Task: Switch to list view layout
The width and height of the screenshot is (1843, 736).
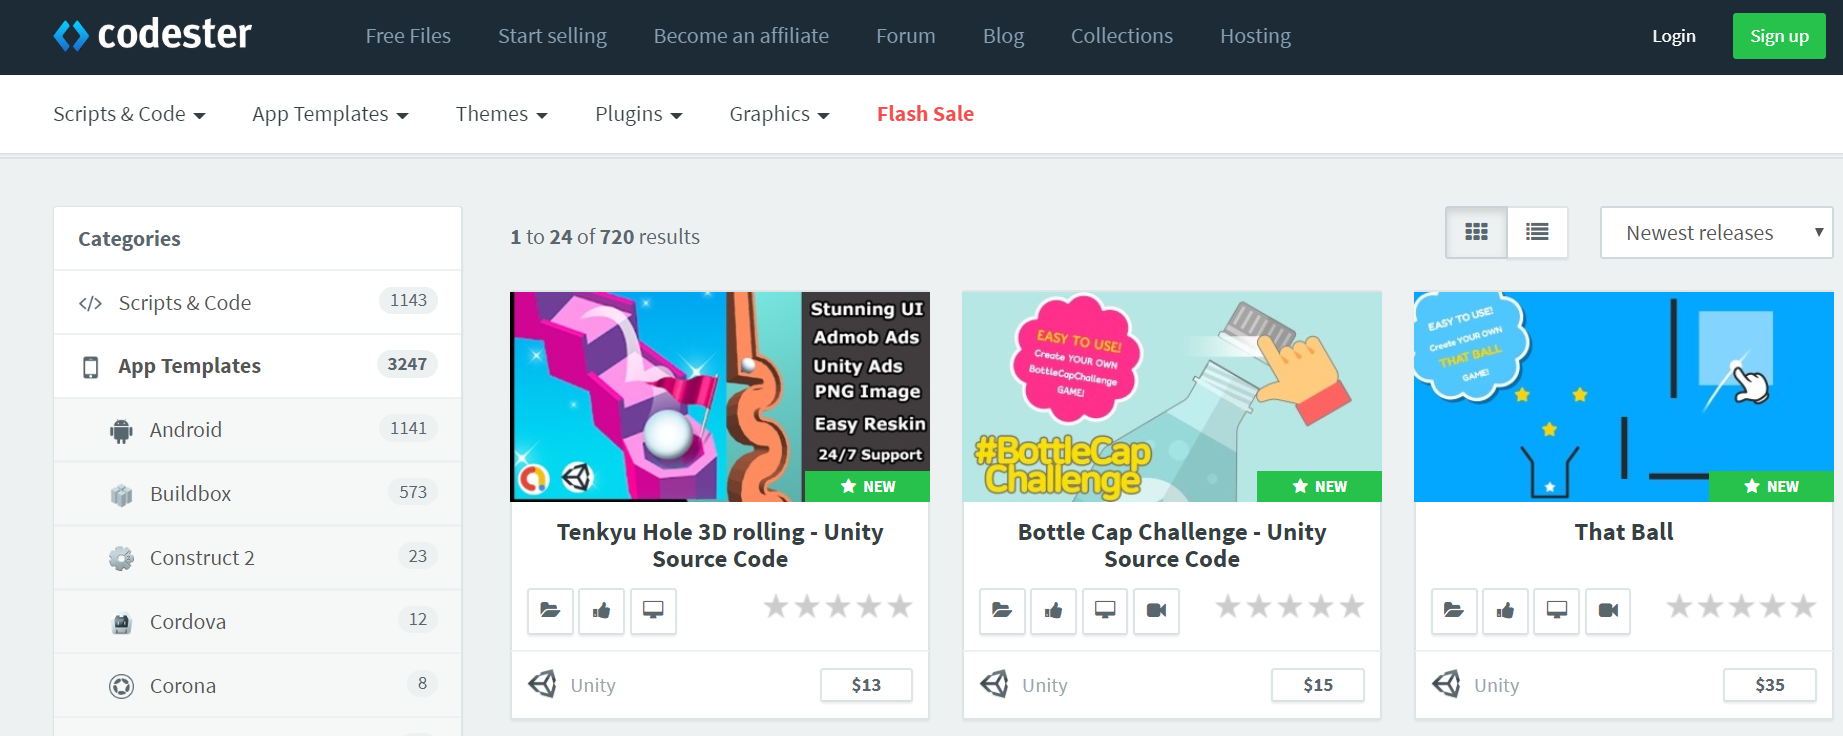Action: point(1537,232)
